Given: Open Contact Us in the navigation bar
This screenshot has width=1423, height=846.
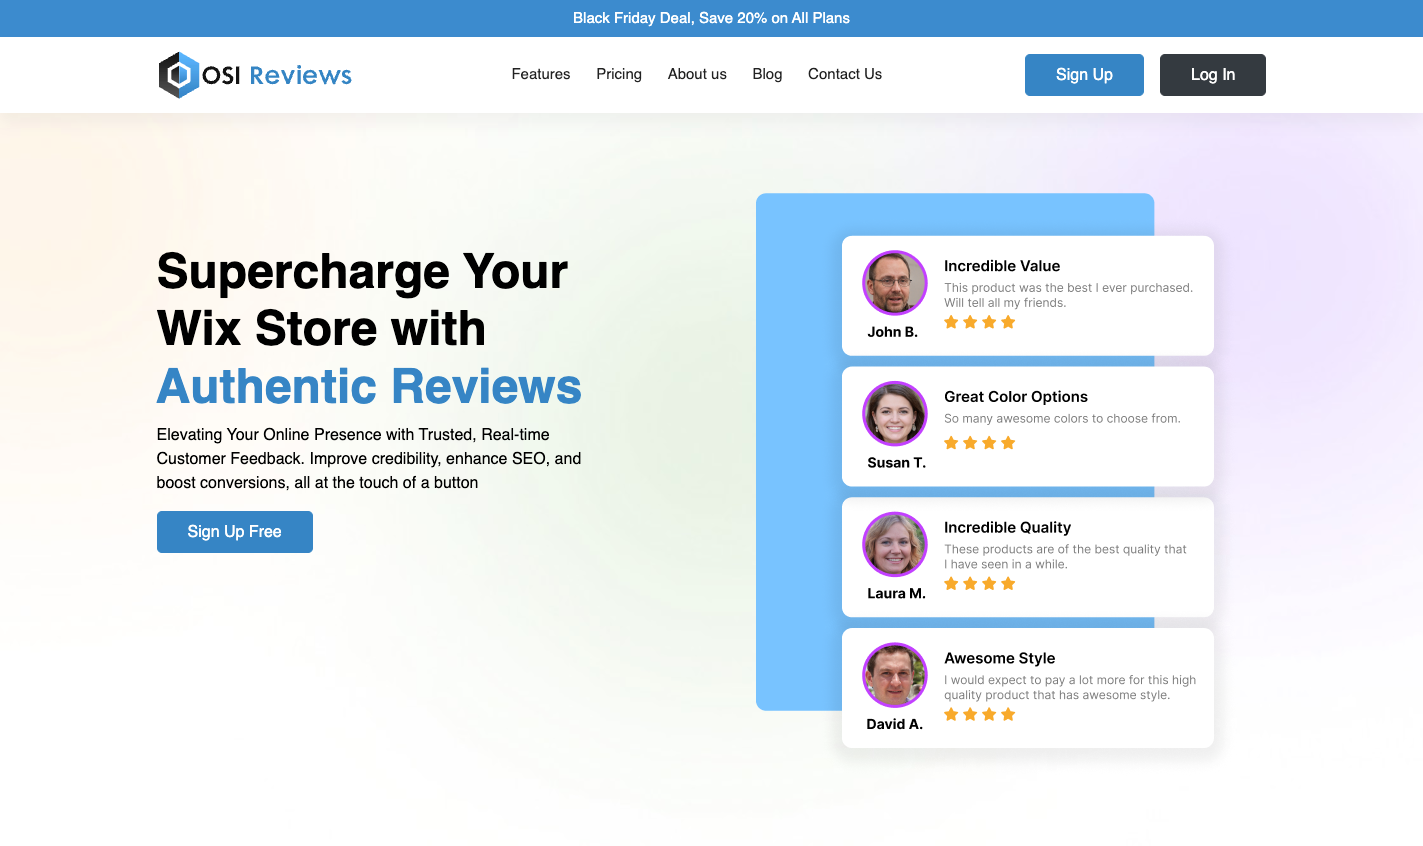Looking at the screenshot, I should pyautogui.click(x=845, y=74).
